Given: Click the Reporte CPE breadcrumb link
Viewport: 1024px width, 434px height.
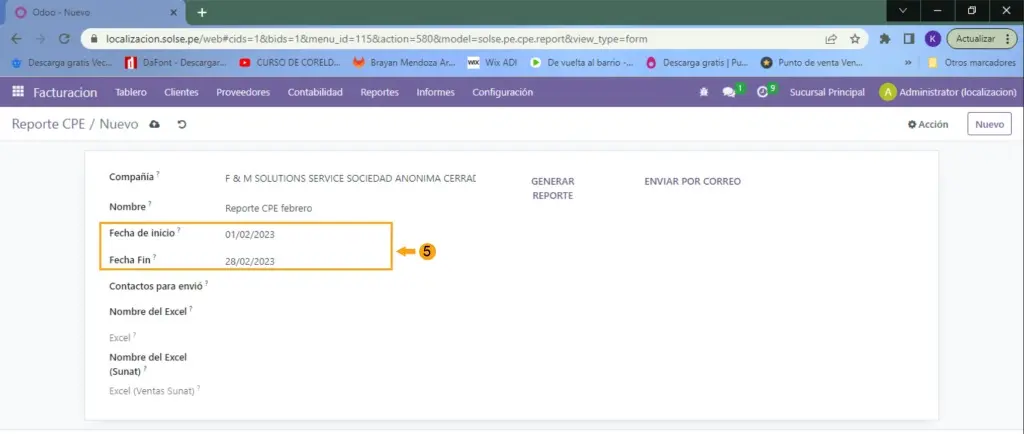Looking at the screenshot, I should tap(47, 125).
